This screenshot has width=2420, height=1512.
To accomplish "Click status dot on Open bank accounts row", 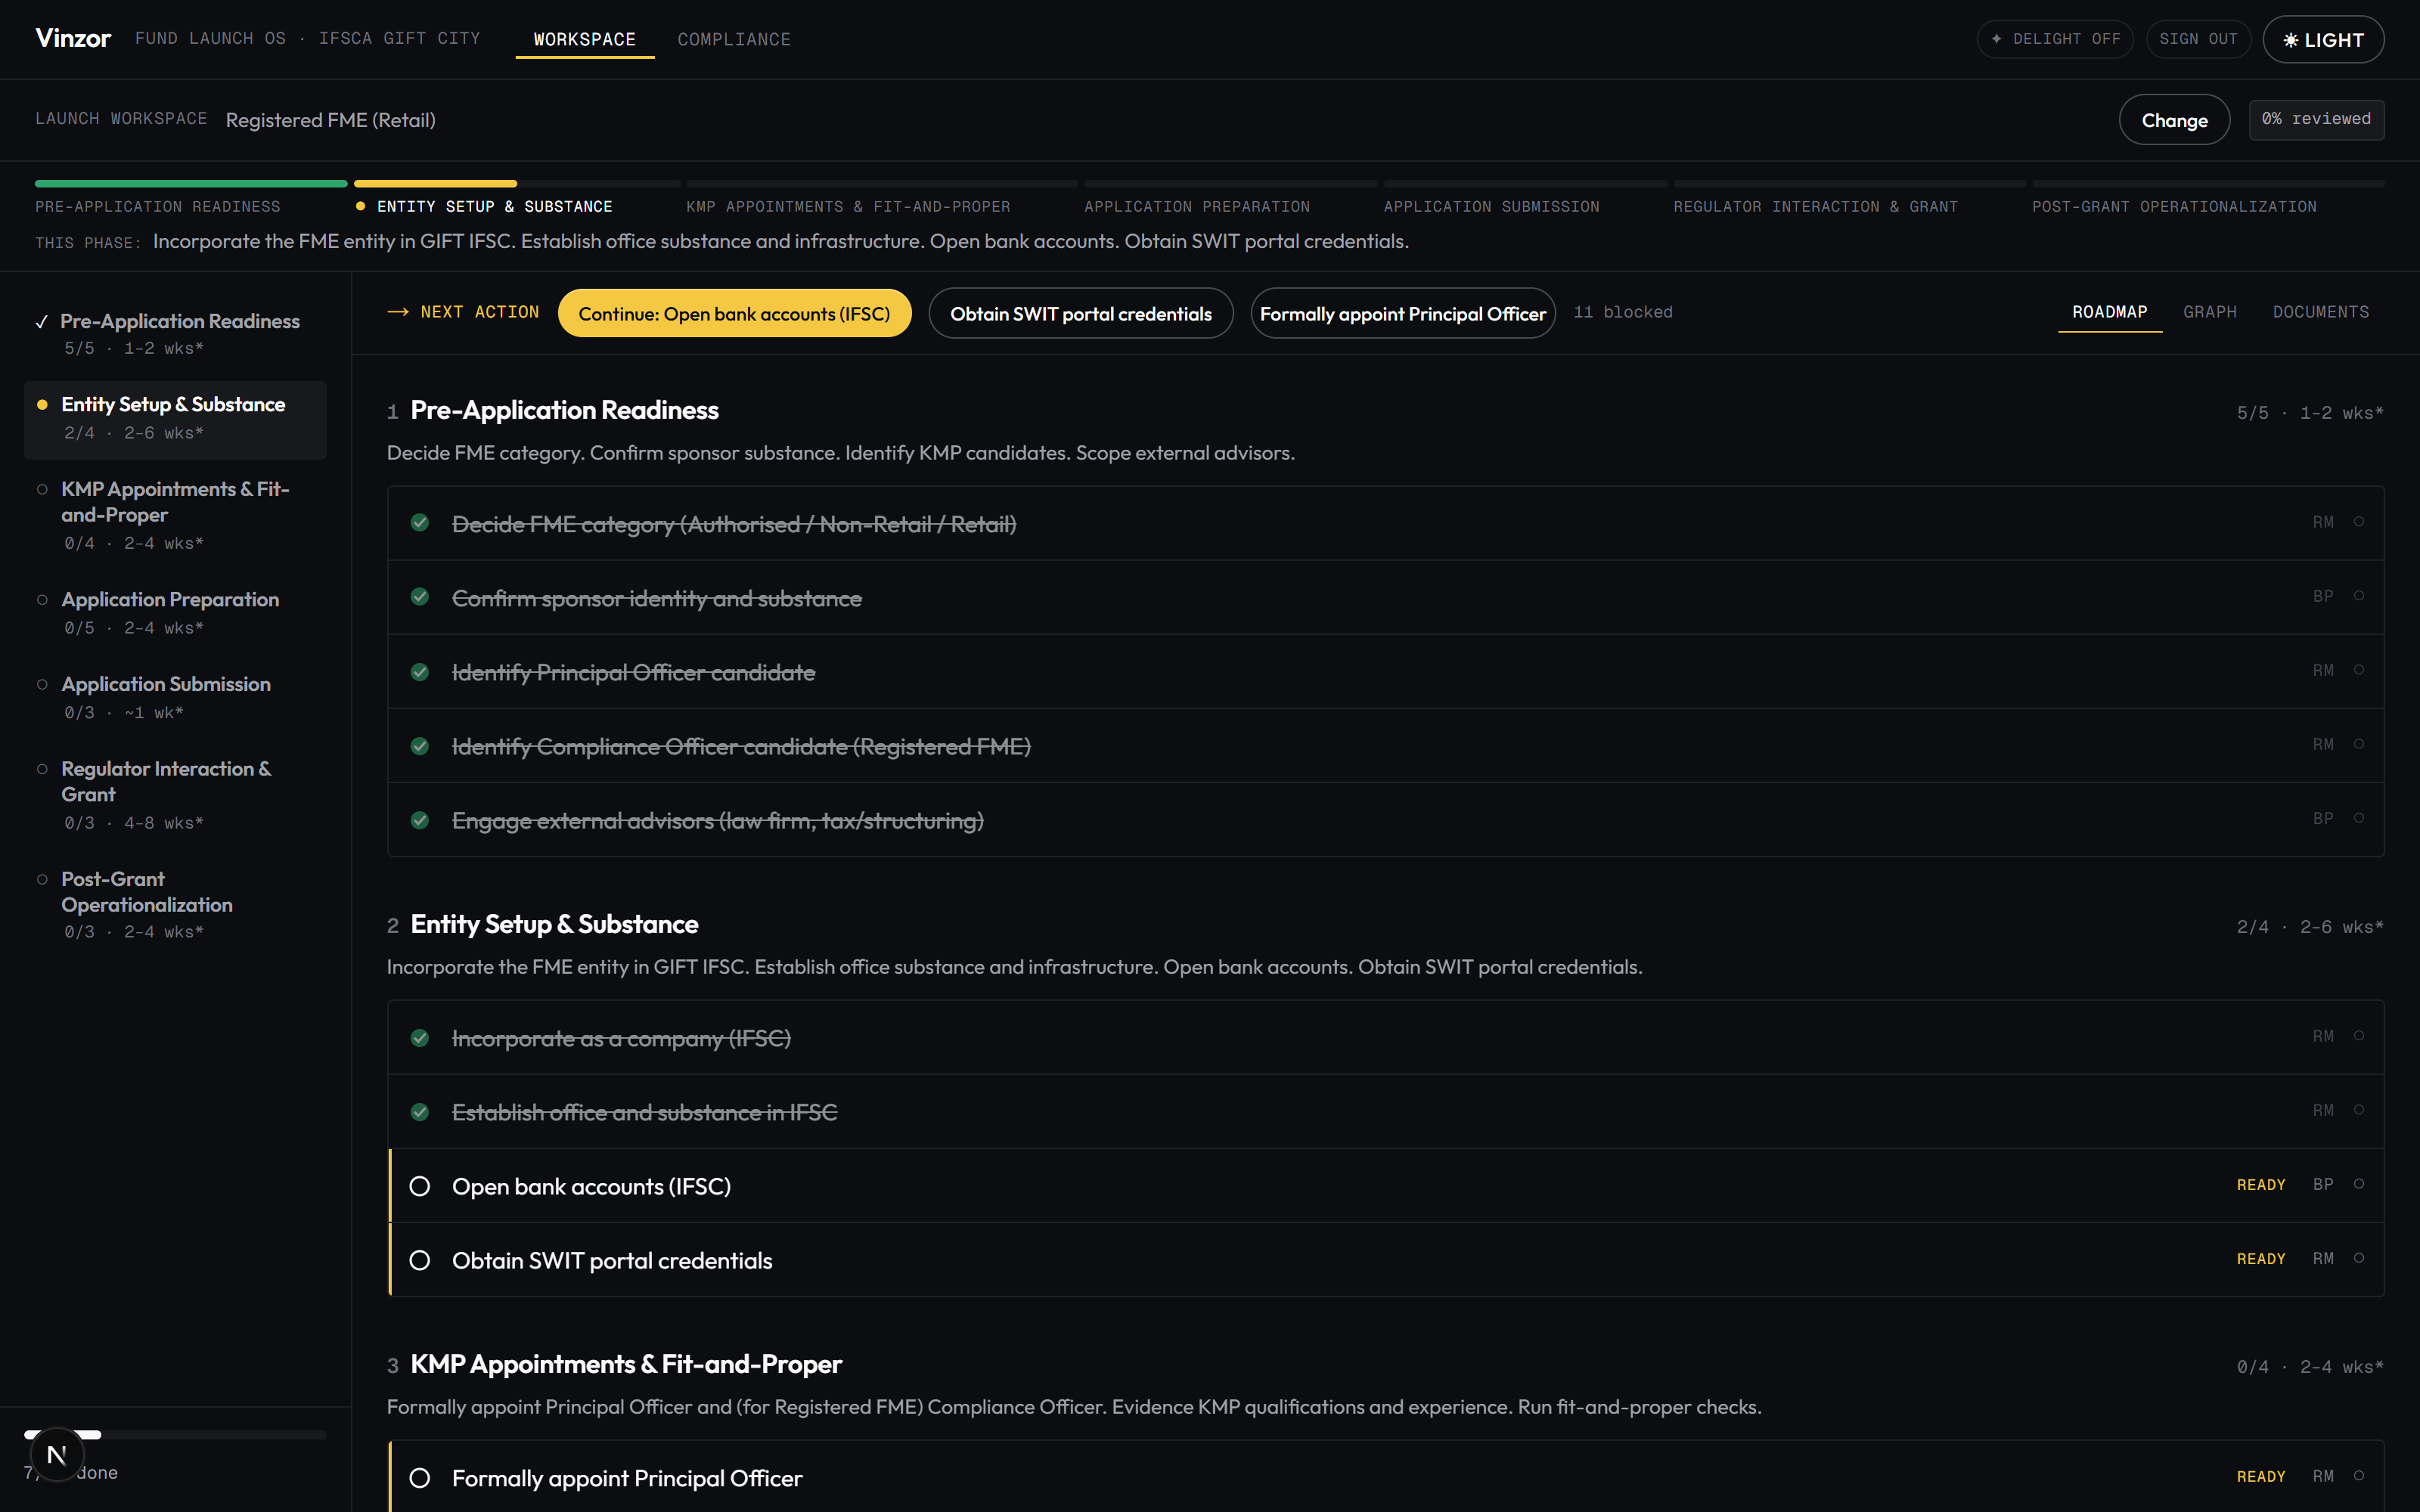I will coord(2359,1184).
